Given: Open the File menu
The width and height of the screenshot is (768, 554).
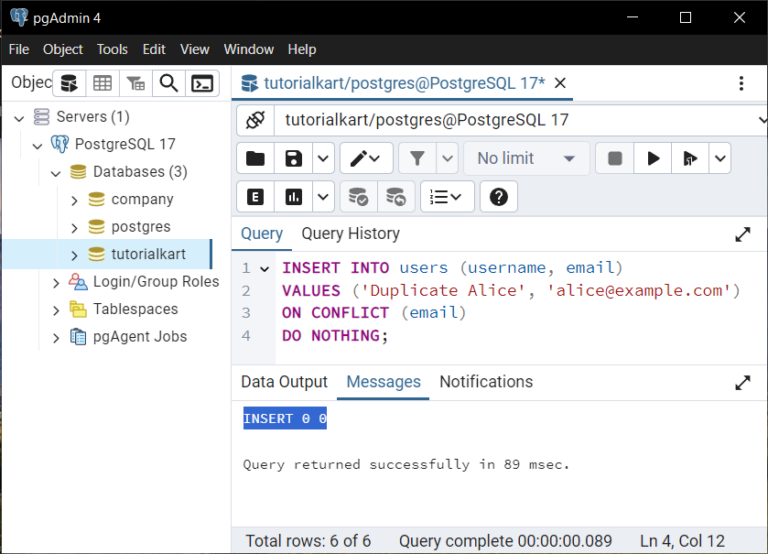Looking at the screenshot, I should click(19, 49).
